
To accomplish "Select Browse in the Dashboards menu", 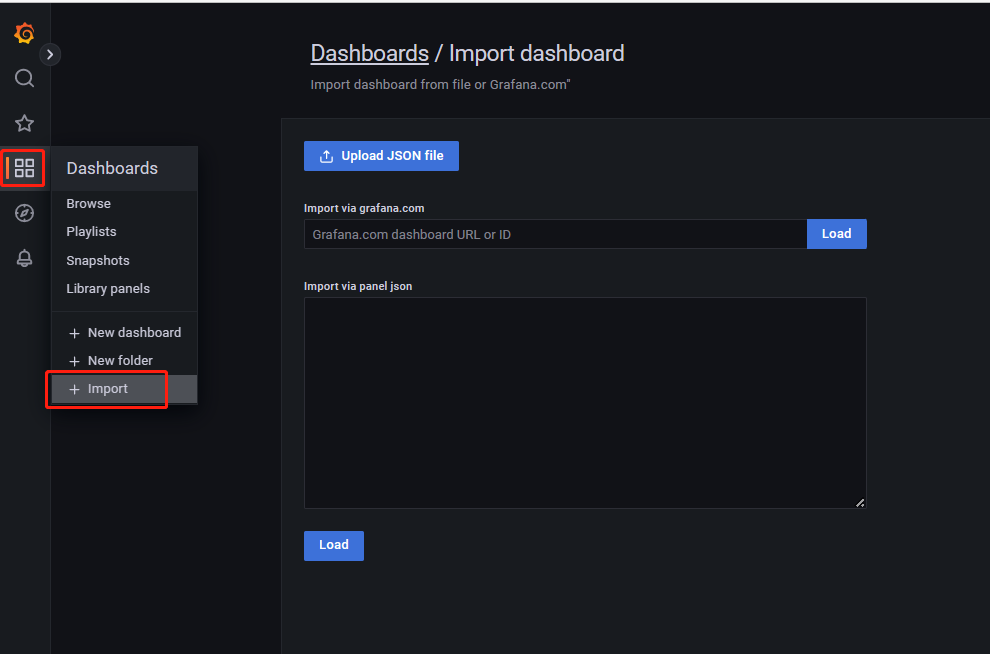I will (x=88, y=203).
